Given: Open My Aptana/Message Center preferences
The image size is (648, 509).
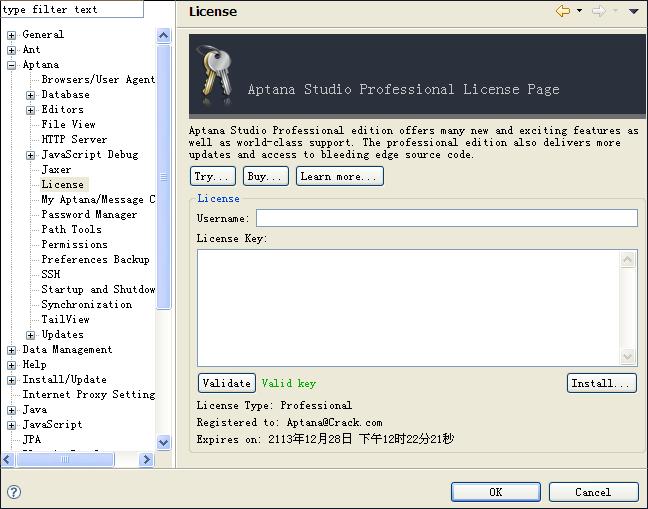Looking at the screenshot, I should (x=98, y=199).
